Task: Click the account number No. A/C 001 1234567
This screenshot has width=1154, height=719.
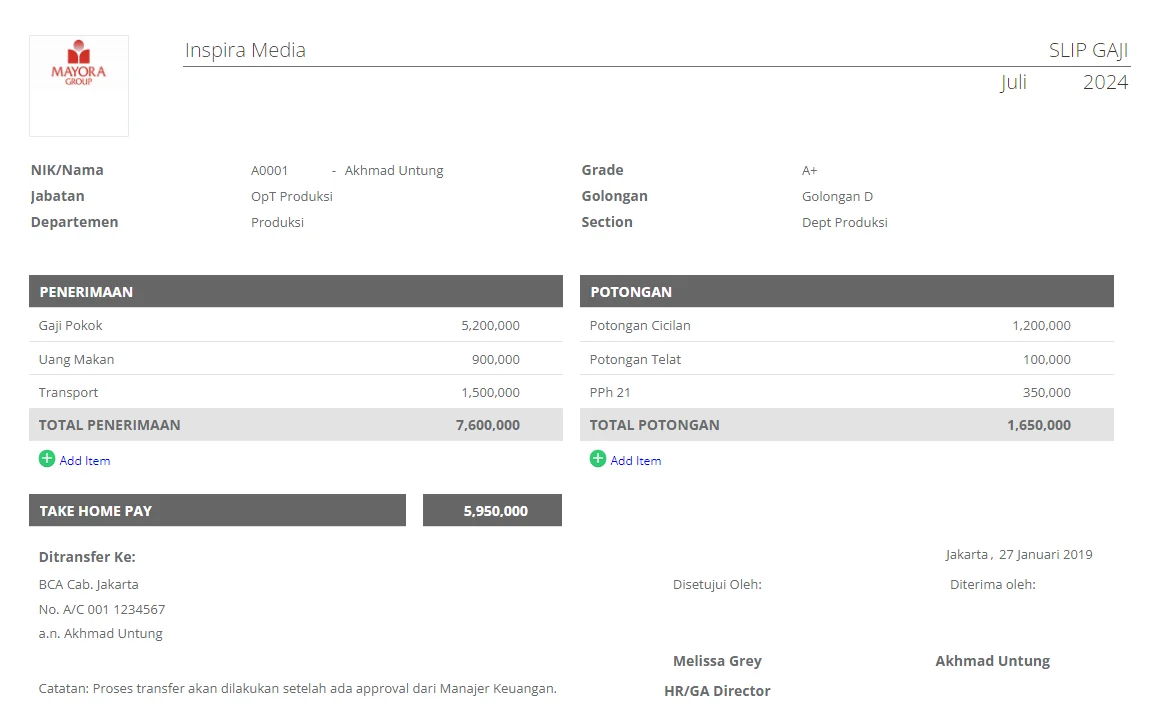Action: coord(102,609)
